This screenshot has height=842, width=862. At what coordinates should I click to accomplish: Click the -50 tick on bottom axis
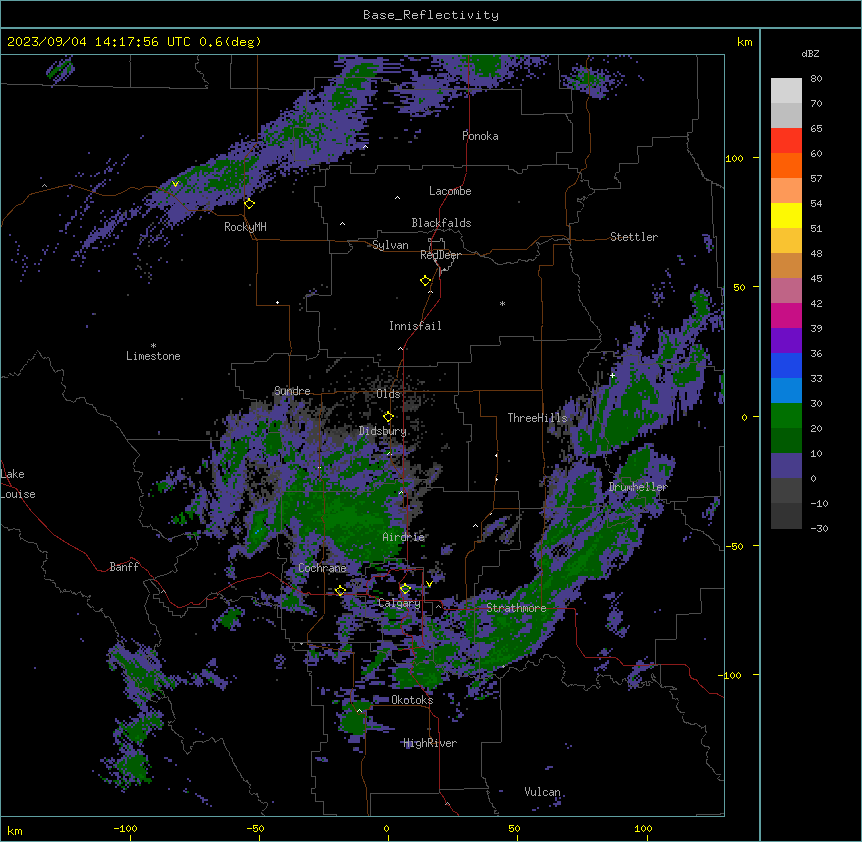coord(255,828)
